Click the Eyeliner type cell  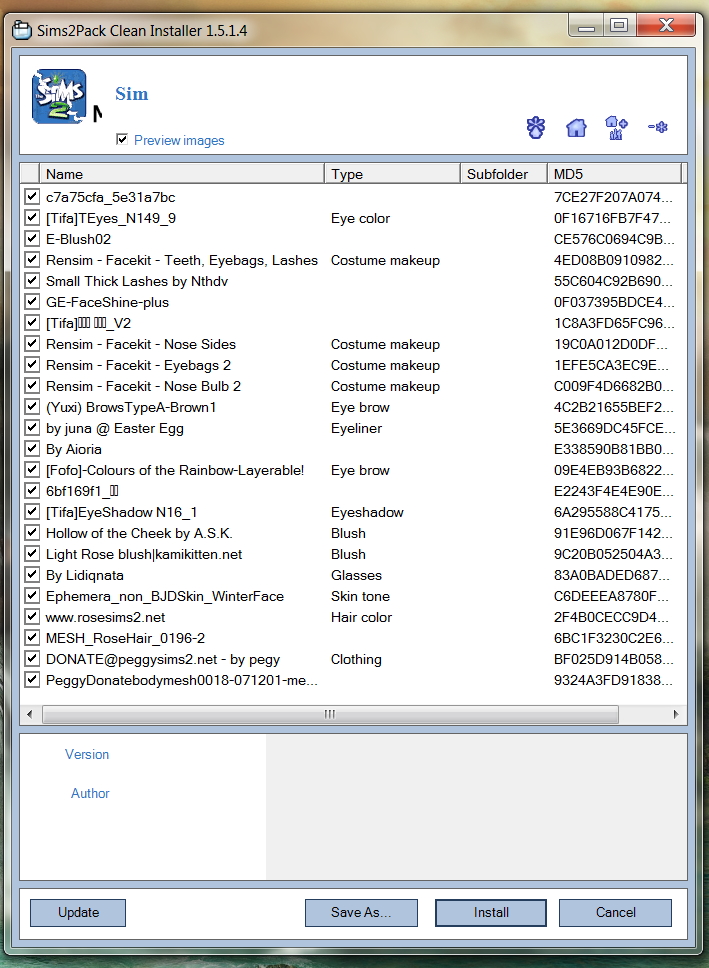pos(356,428)
